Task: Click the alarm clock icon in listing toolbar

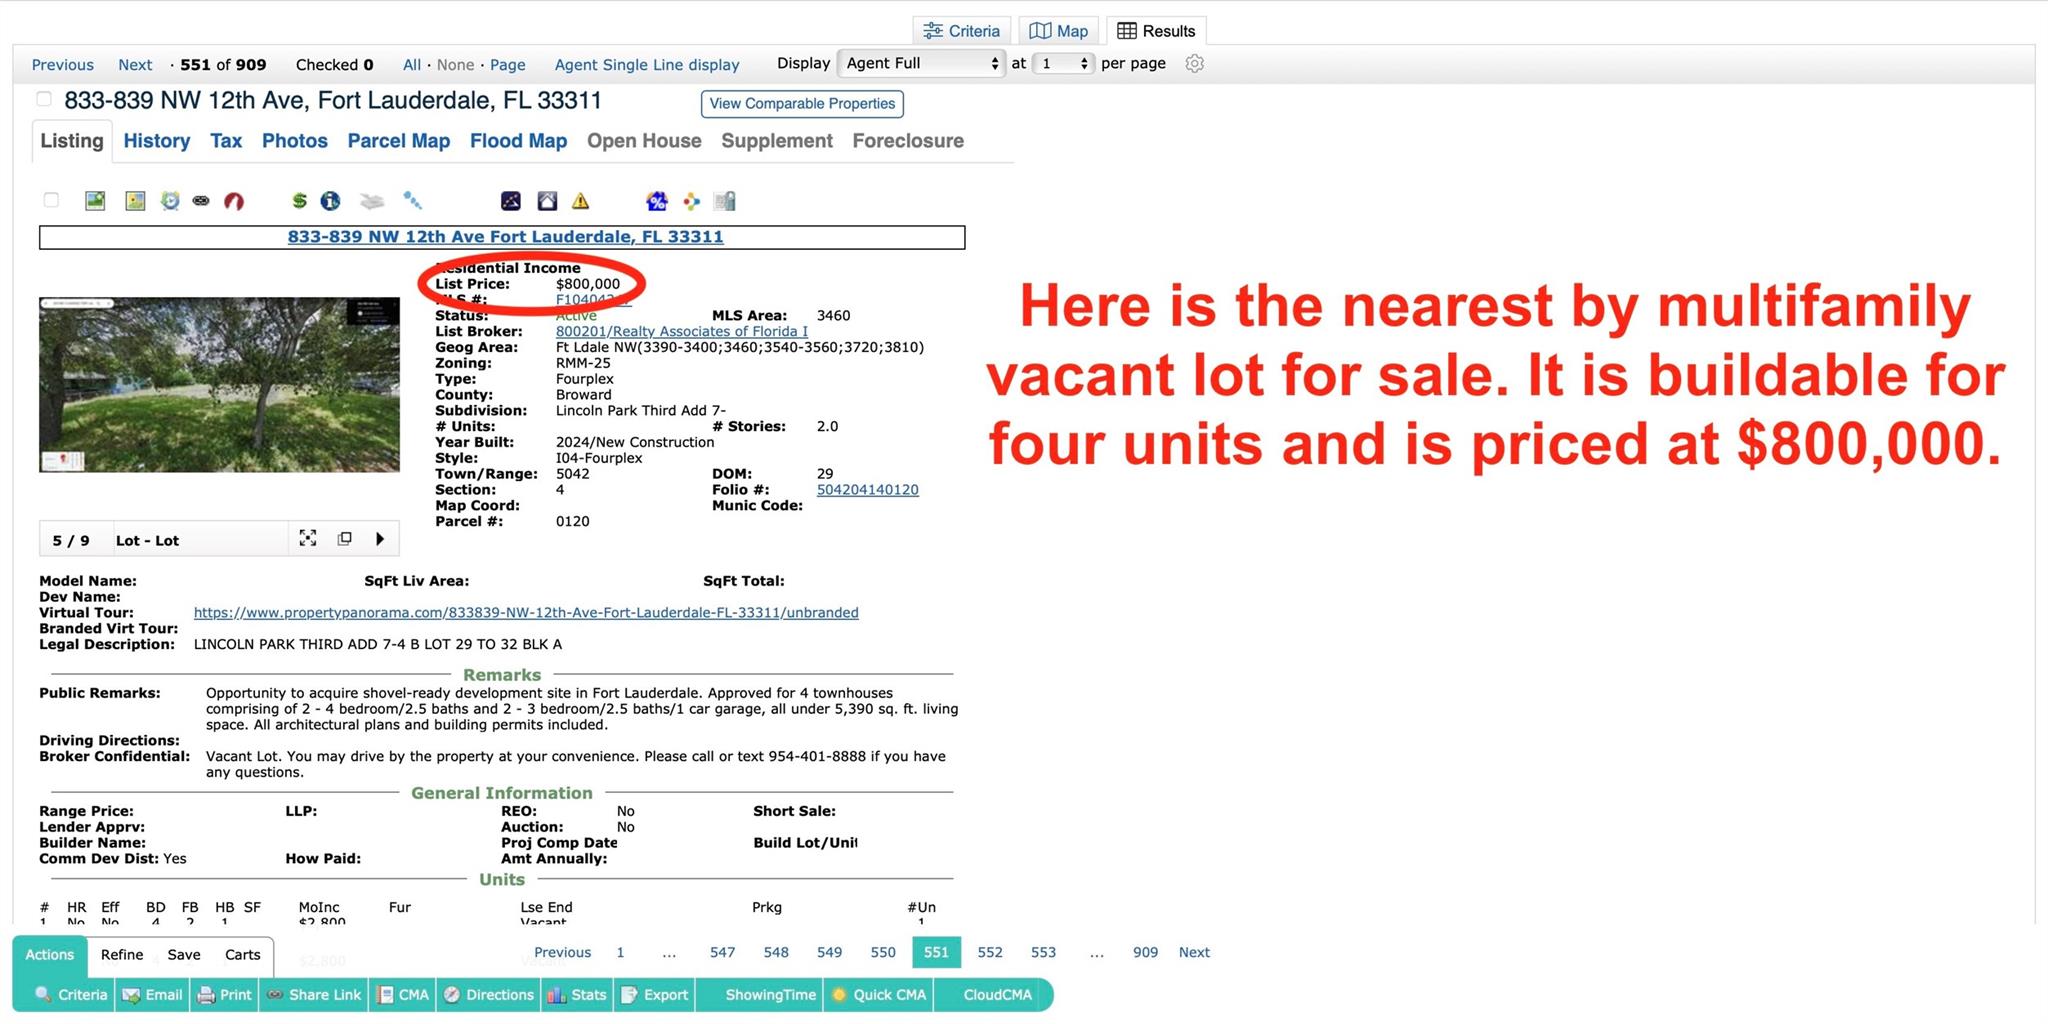Action: pyautogui.click(x=170, y=201)
